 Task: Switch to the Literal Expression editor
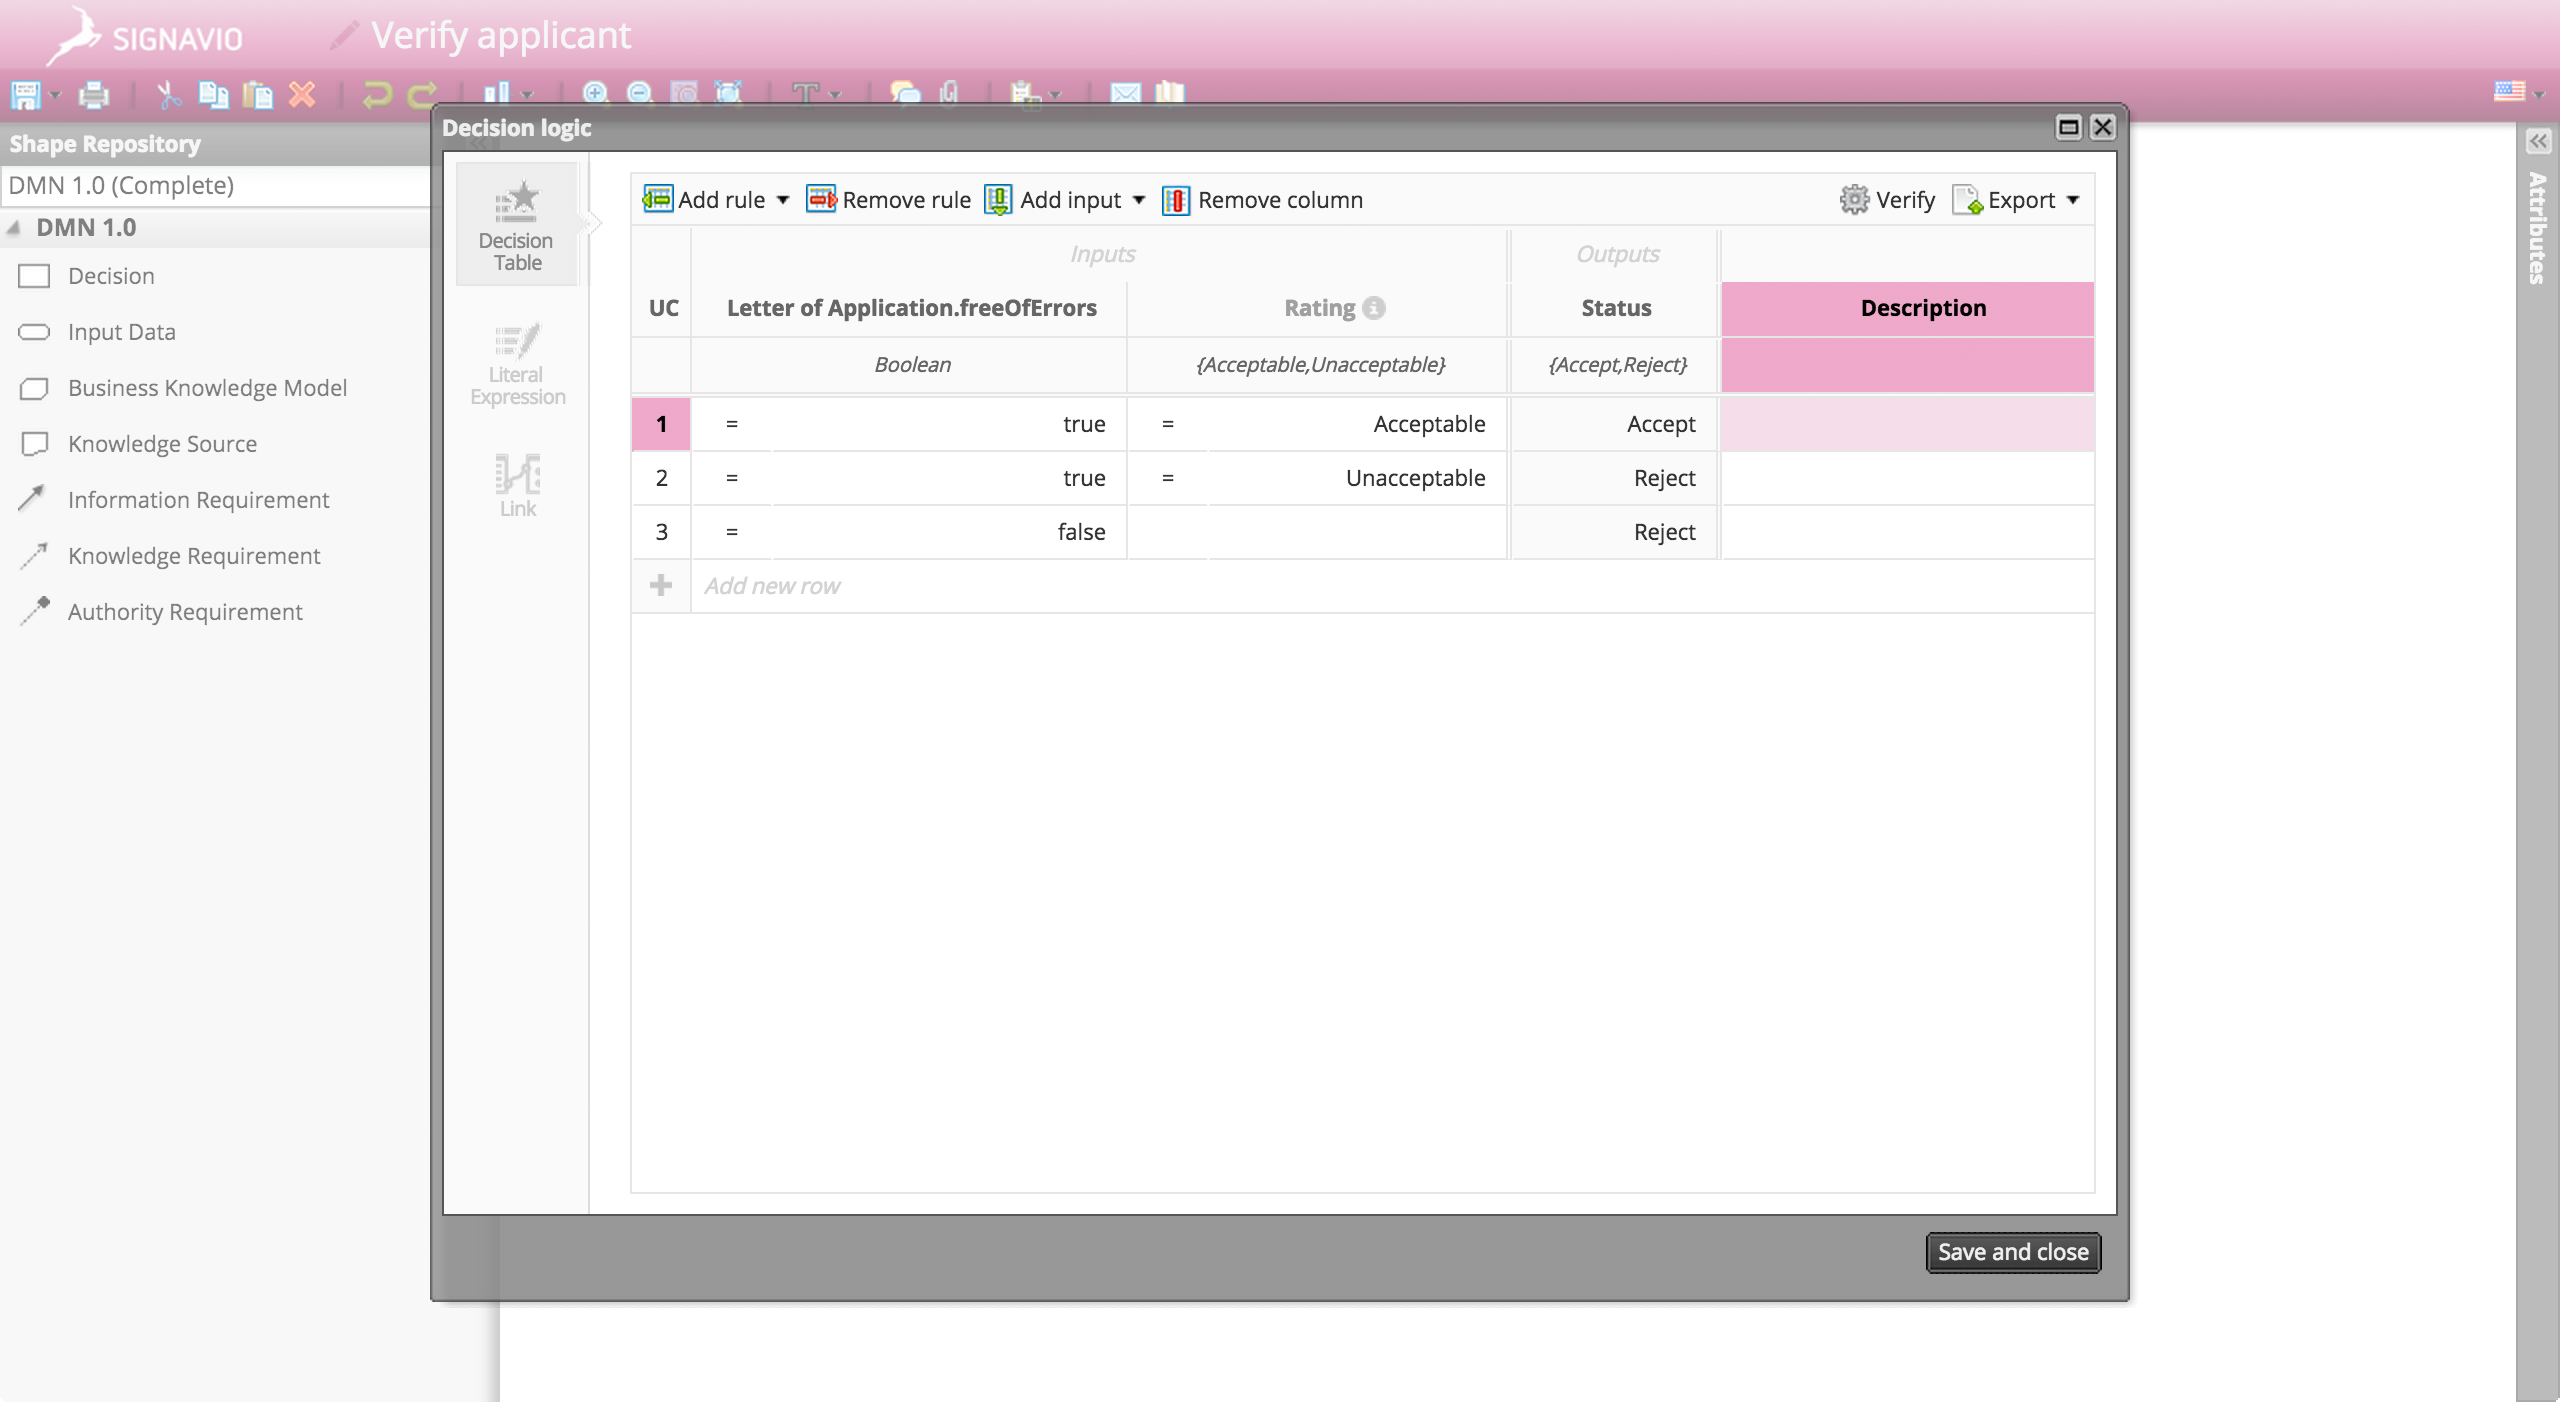tap(516, 362)
